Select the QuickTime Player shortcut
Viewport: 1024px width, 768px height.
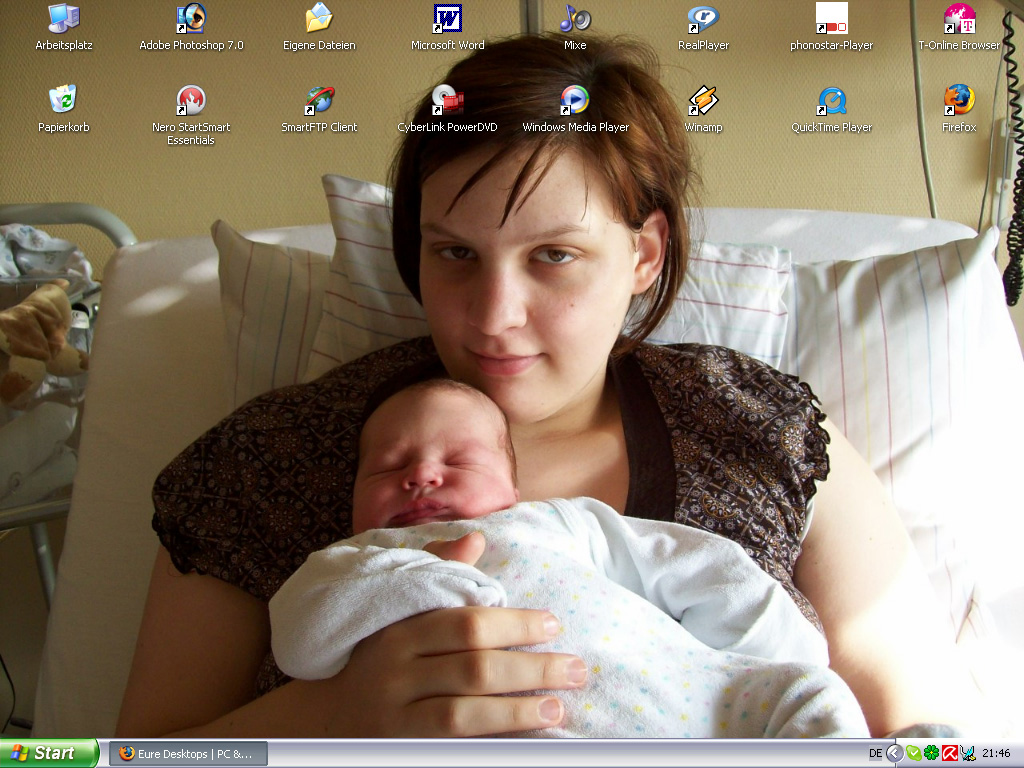831,100
